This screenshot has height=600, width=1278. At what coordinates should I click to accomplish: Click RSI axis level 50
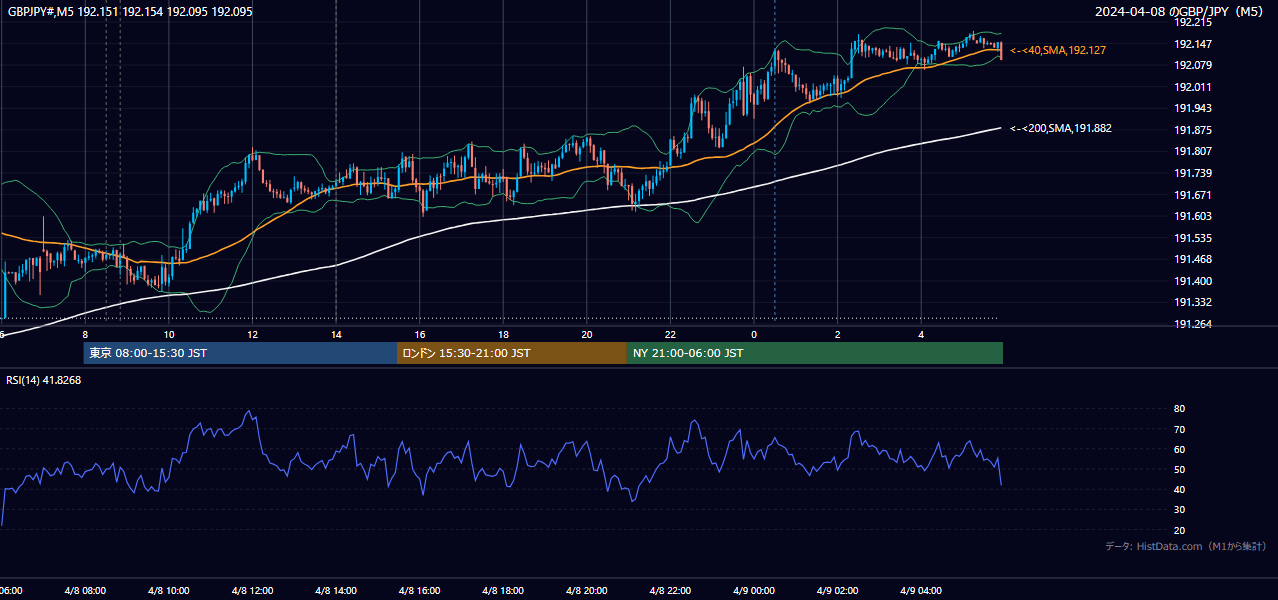pyautogui.click(x=1179, y=469)
